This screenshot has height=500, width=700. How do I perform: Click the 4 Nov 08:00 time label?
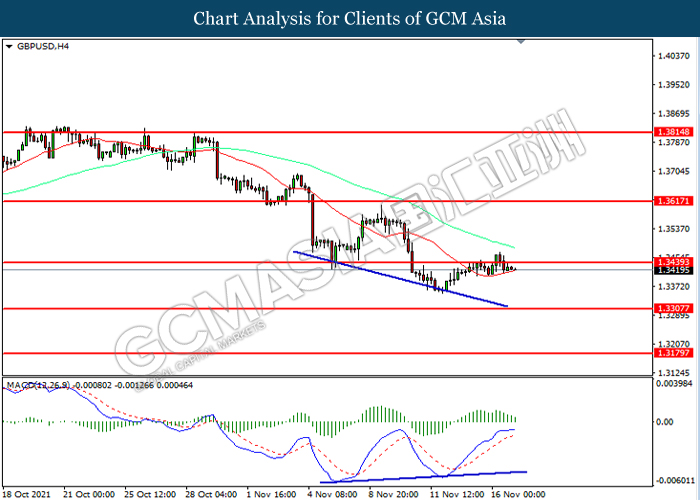[x=333, y=494]
